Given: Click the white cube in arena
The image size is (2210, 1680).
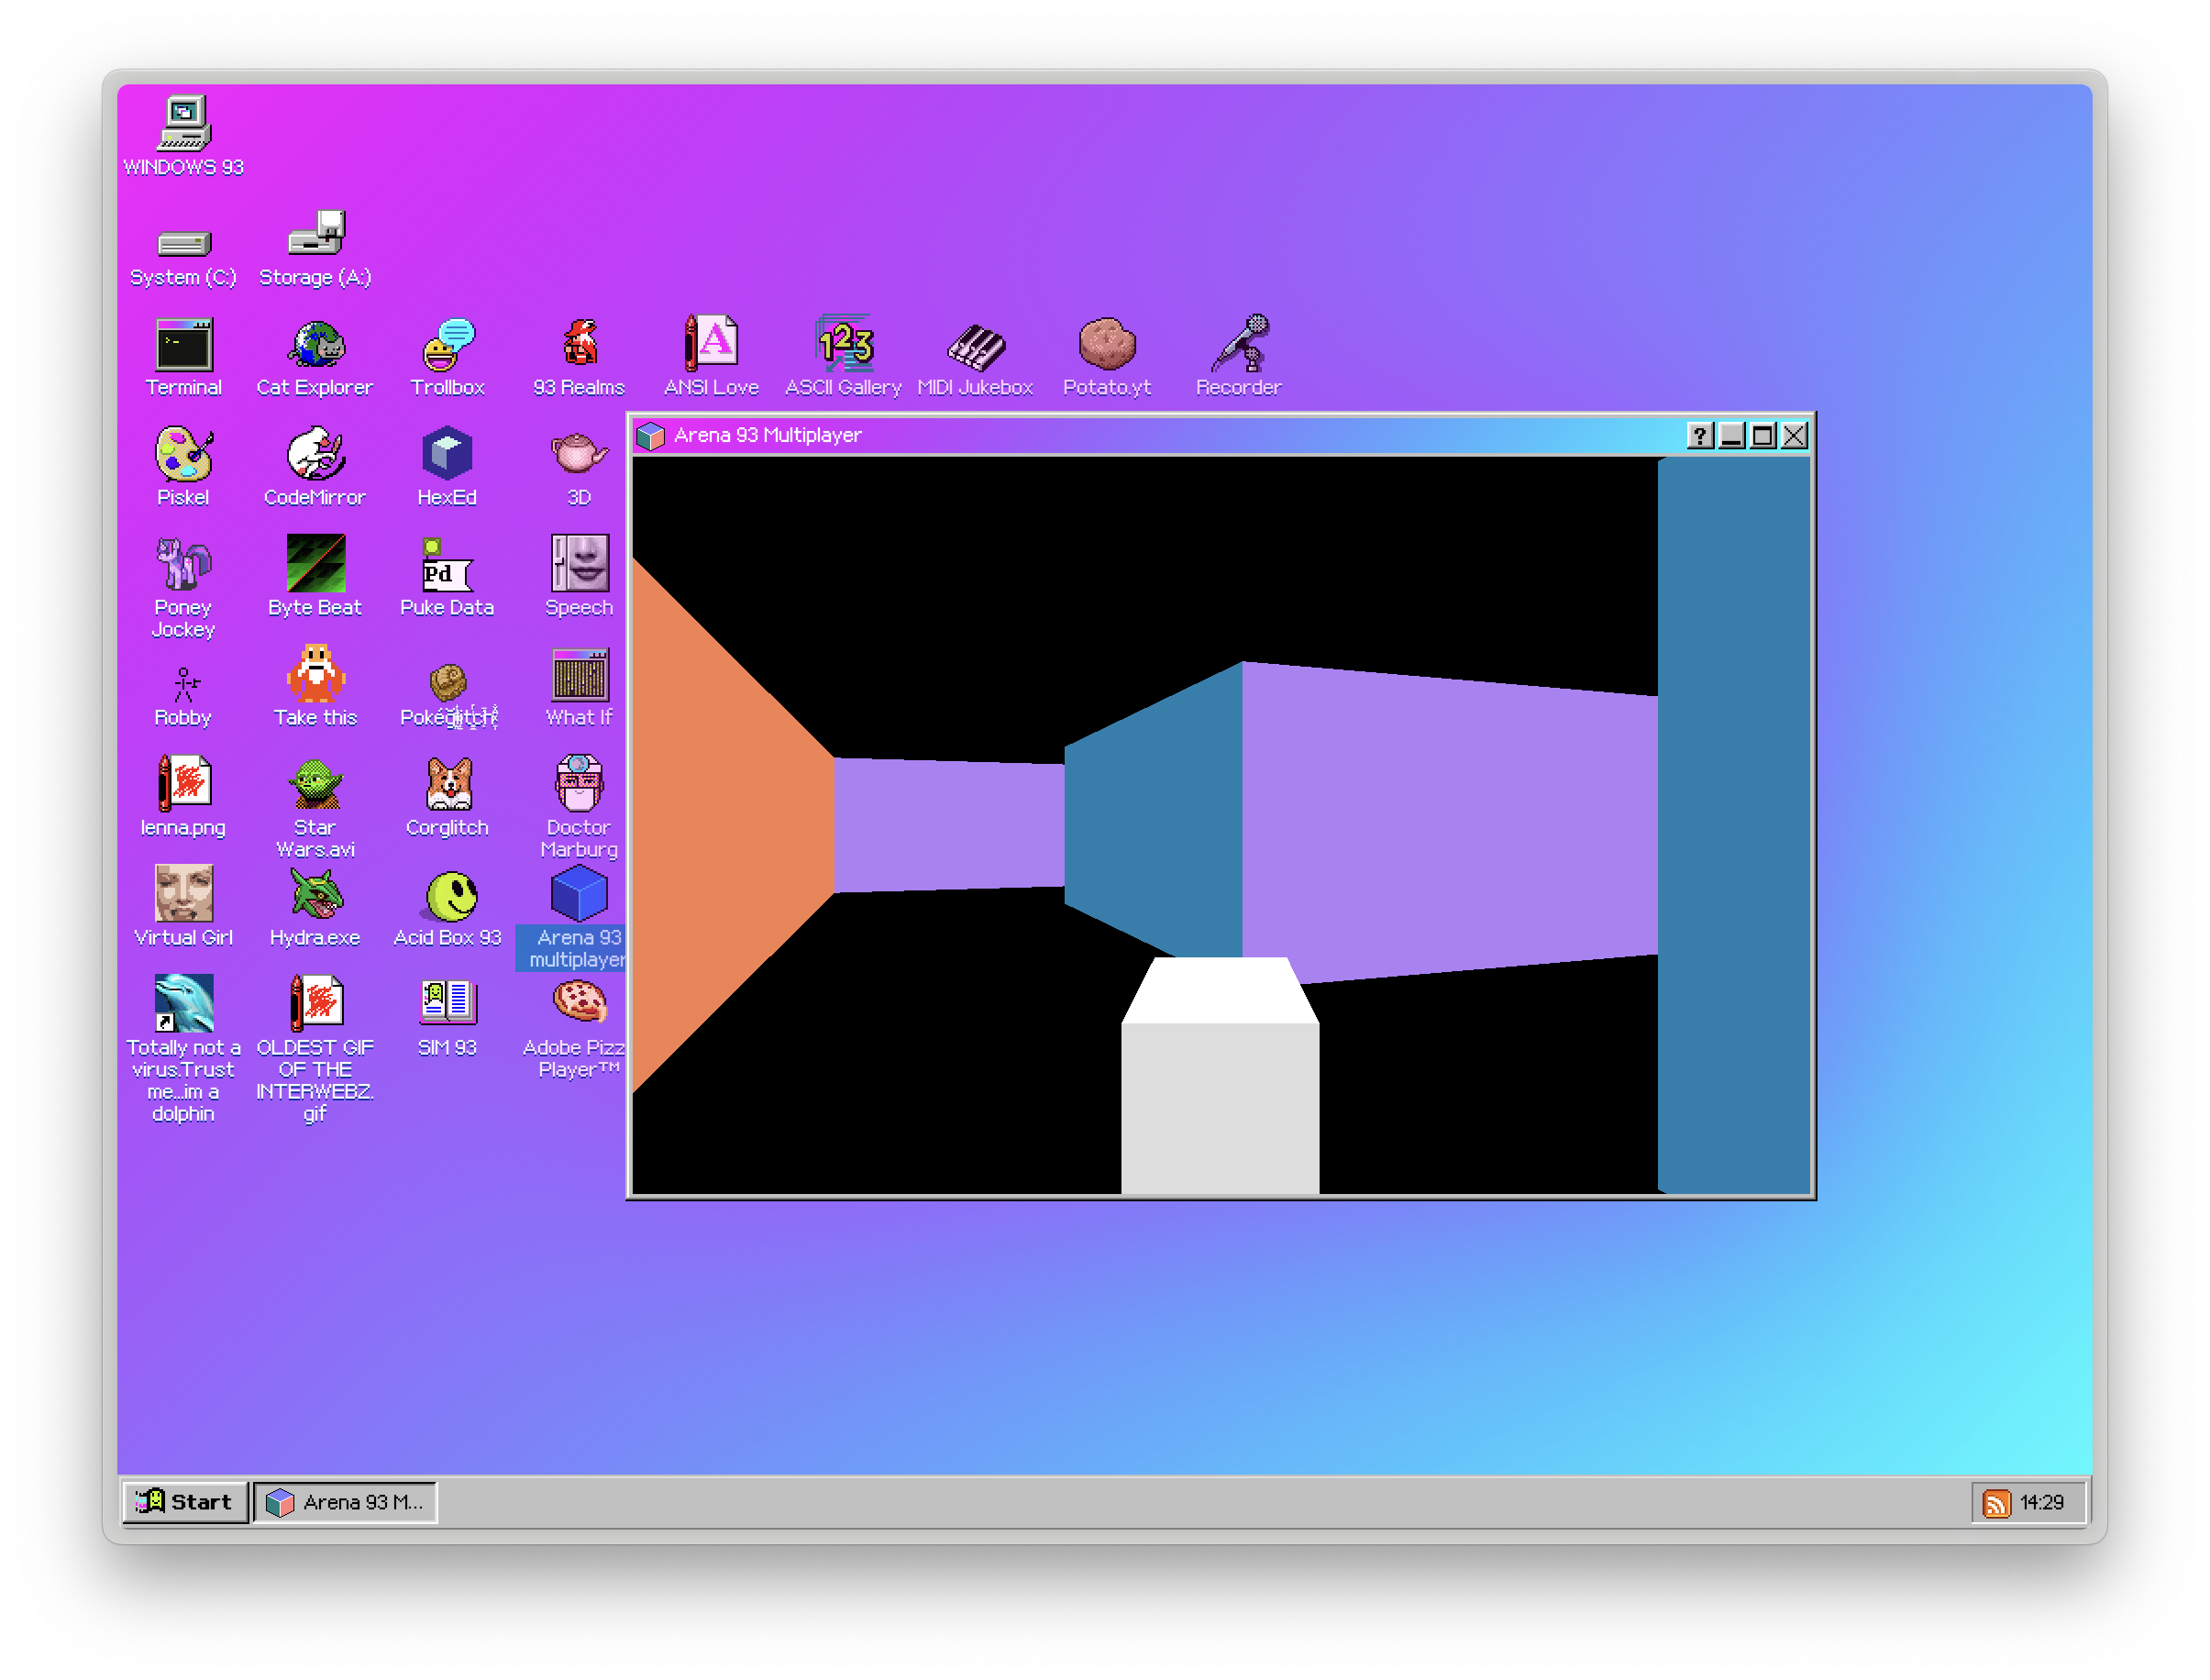Looking at the screenshot, I should point(1219,1080).
